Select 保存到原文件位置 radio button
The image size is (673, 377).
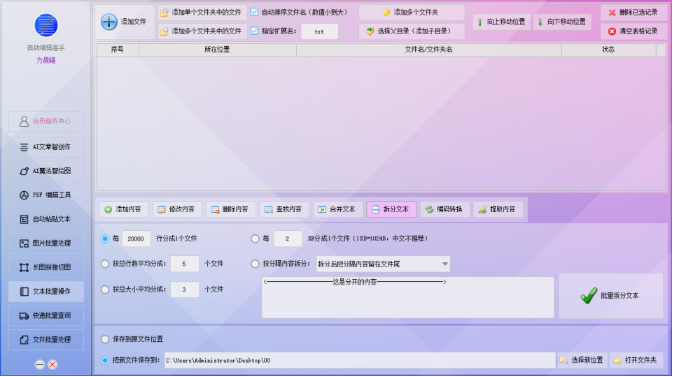click(x=105, y=340)
